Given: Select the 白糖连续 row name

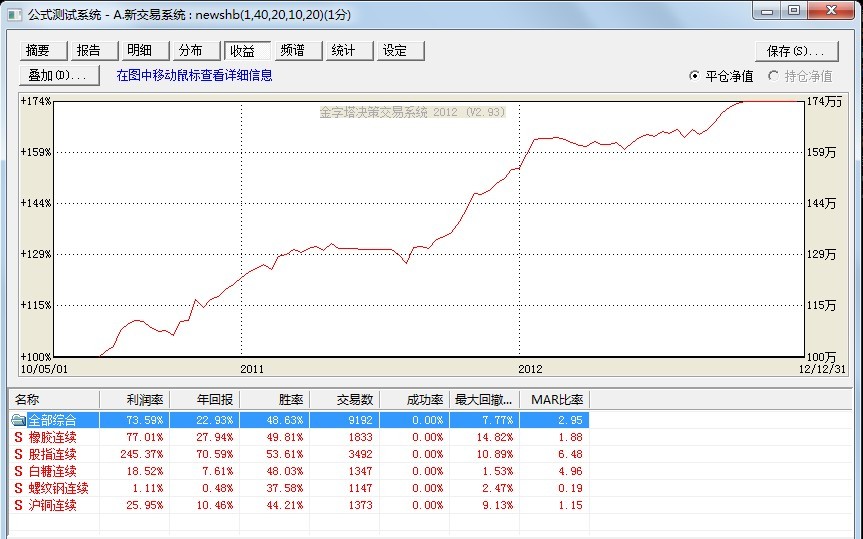Looking at the screenshot, I should pyautogui.click(x=52, y=471).
